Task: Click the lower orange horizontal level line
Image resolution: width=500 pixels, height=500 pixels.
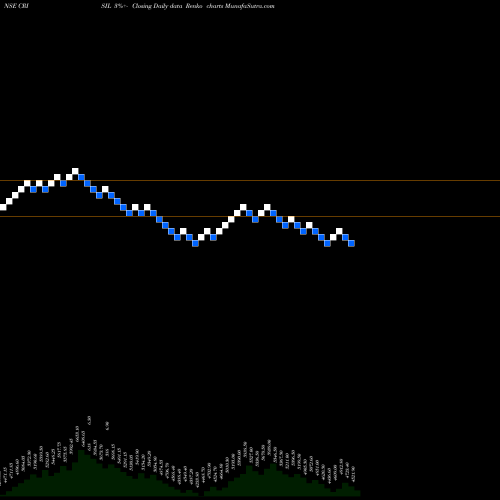Action: [x=250, y=217]
